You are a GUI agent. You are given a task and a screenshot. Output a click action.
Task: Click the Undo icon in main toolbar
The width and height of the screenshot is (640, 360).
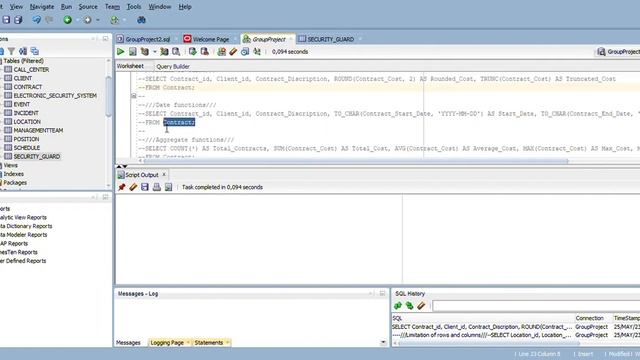click(36, 20)
